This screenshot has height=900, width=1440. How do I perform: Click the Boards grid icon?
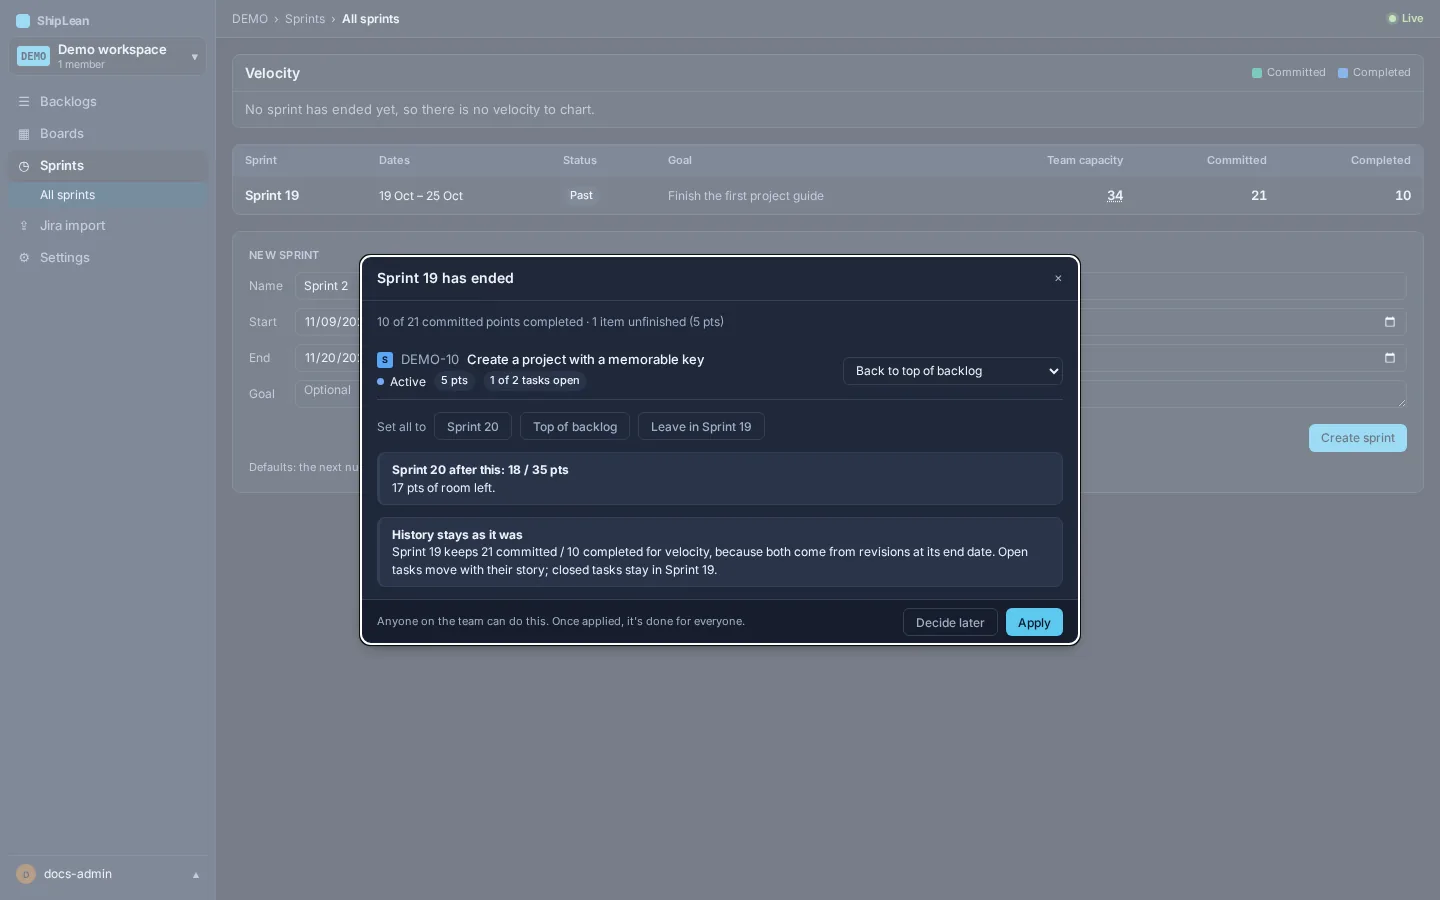[x=24, y=134]
